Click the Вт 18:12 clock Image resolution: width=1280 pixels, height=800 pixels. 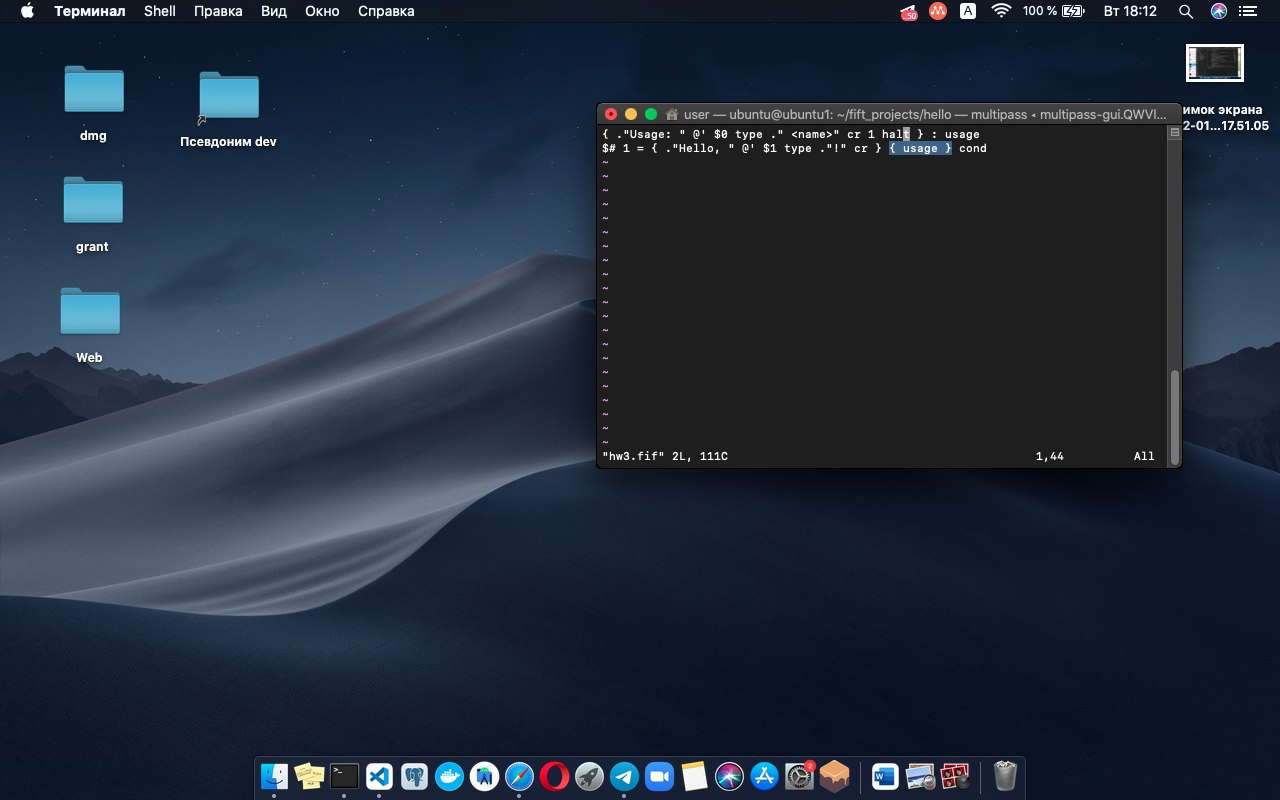(1130, 11)
